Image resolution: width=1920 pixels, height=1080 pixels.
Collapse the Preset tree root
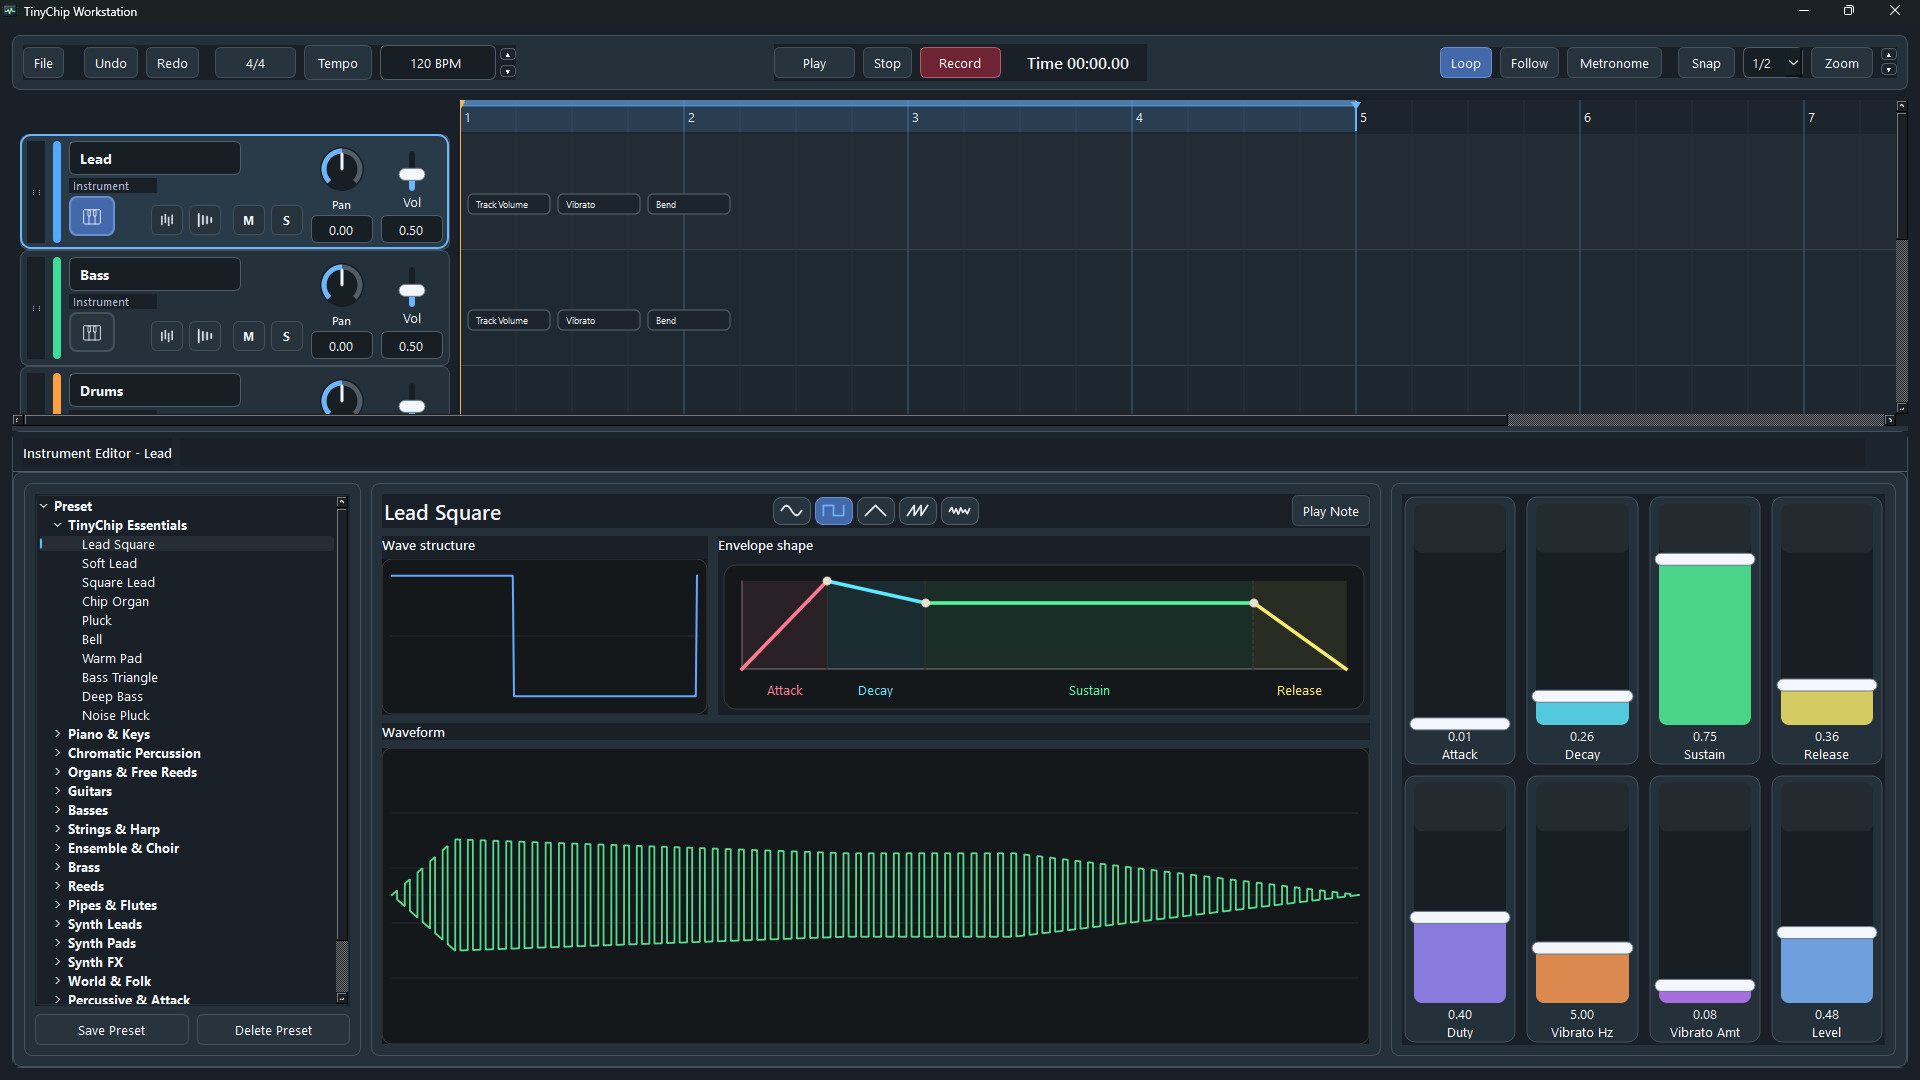tap(44, 506)
